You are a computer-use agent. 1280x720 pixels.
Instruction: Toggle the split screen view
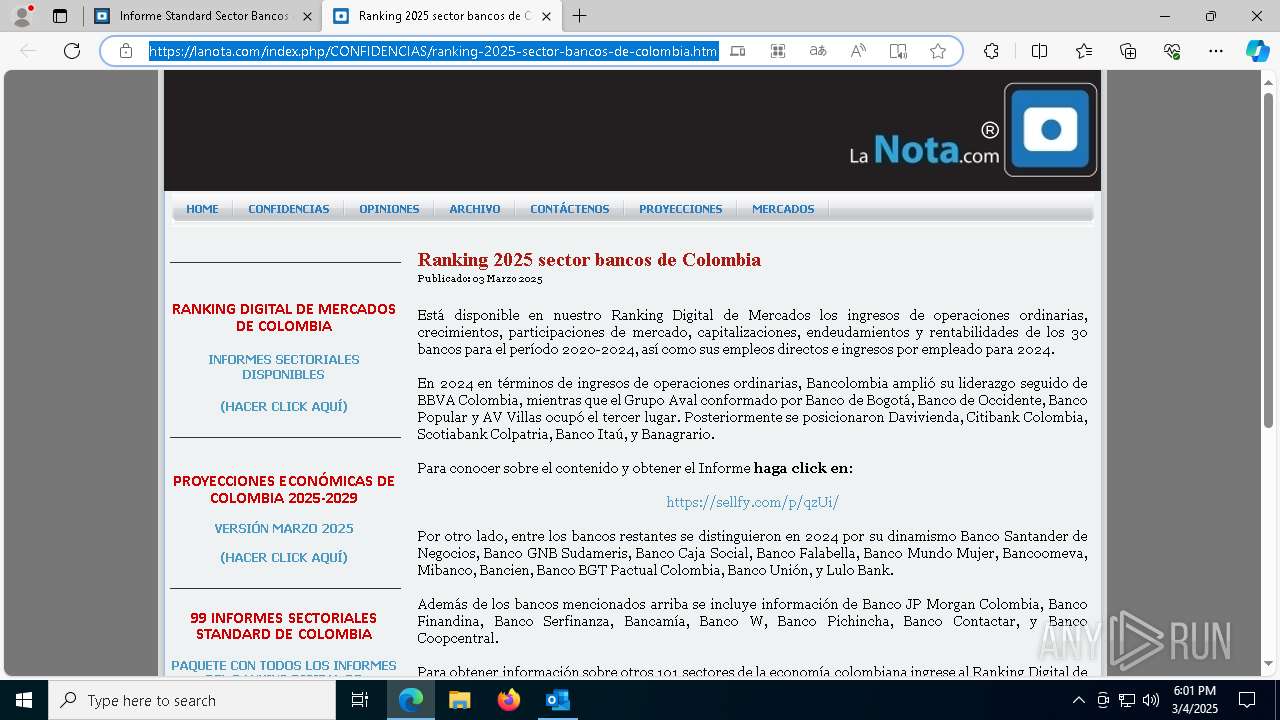tap(1039, 51)
